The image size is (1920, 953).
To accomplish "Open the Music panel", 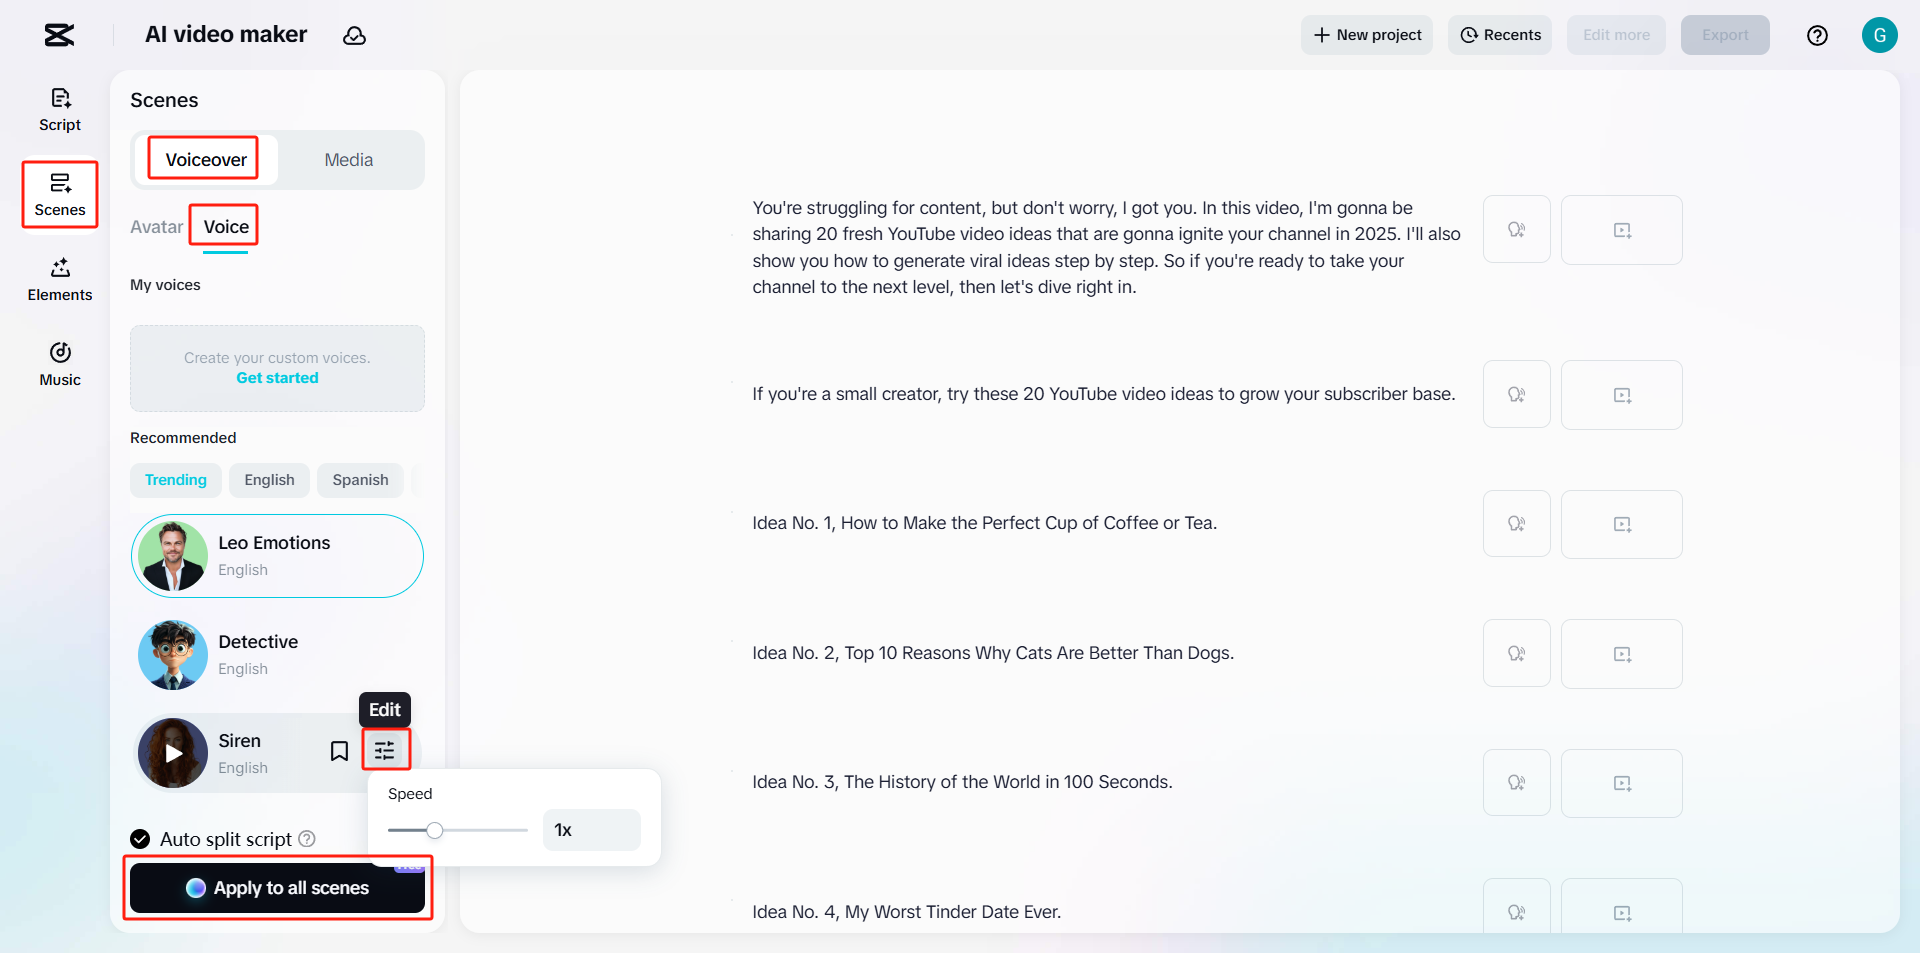I will pyautogui.click(x=59, y=363).
